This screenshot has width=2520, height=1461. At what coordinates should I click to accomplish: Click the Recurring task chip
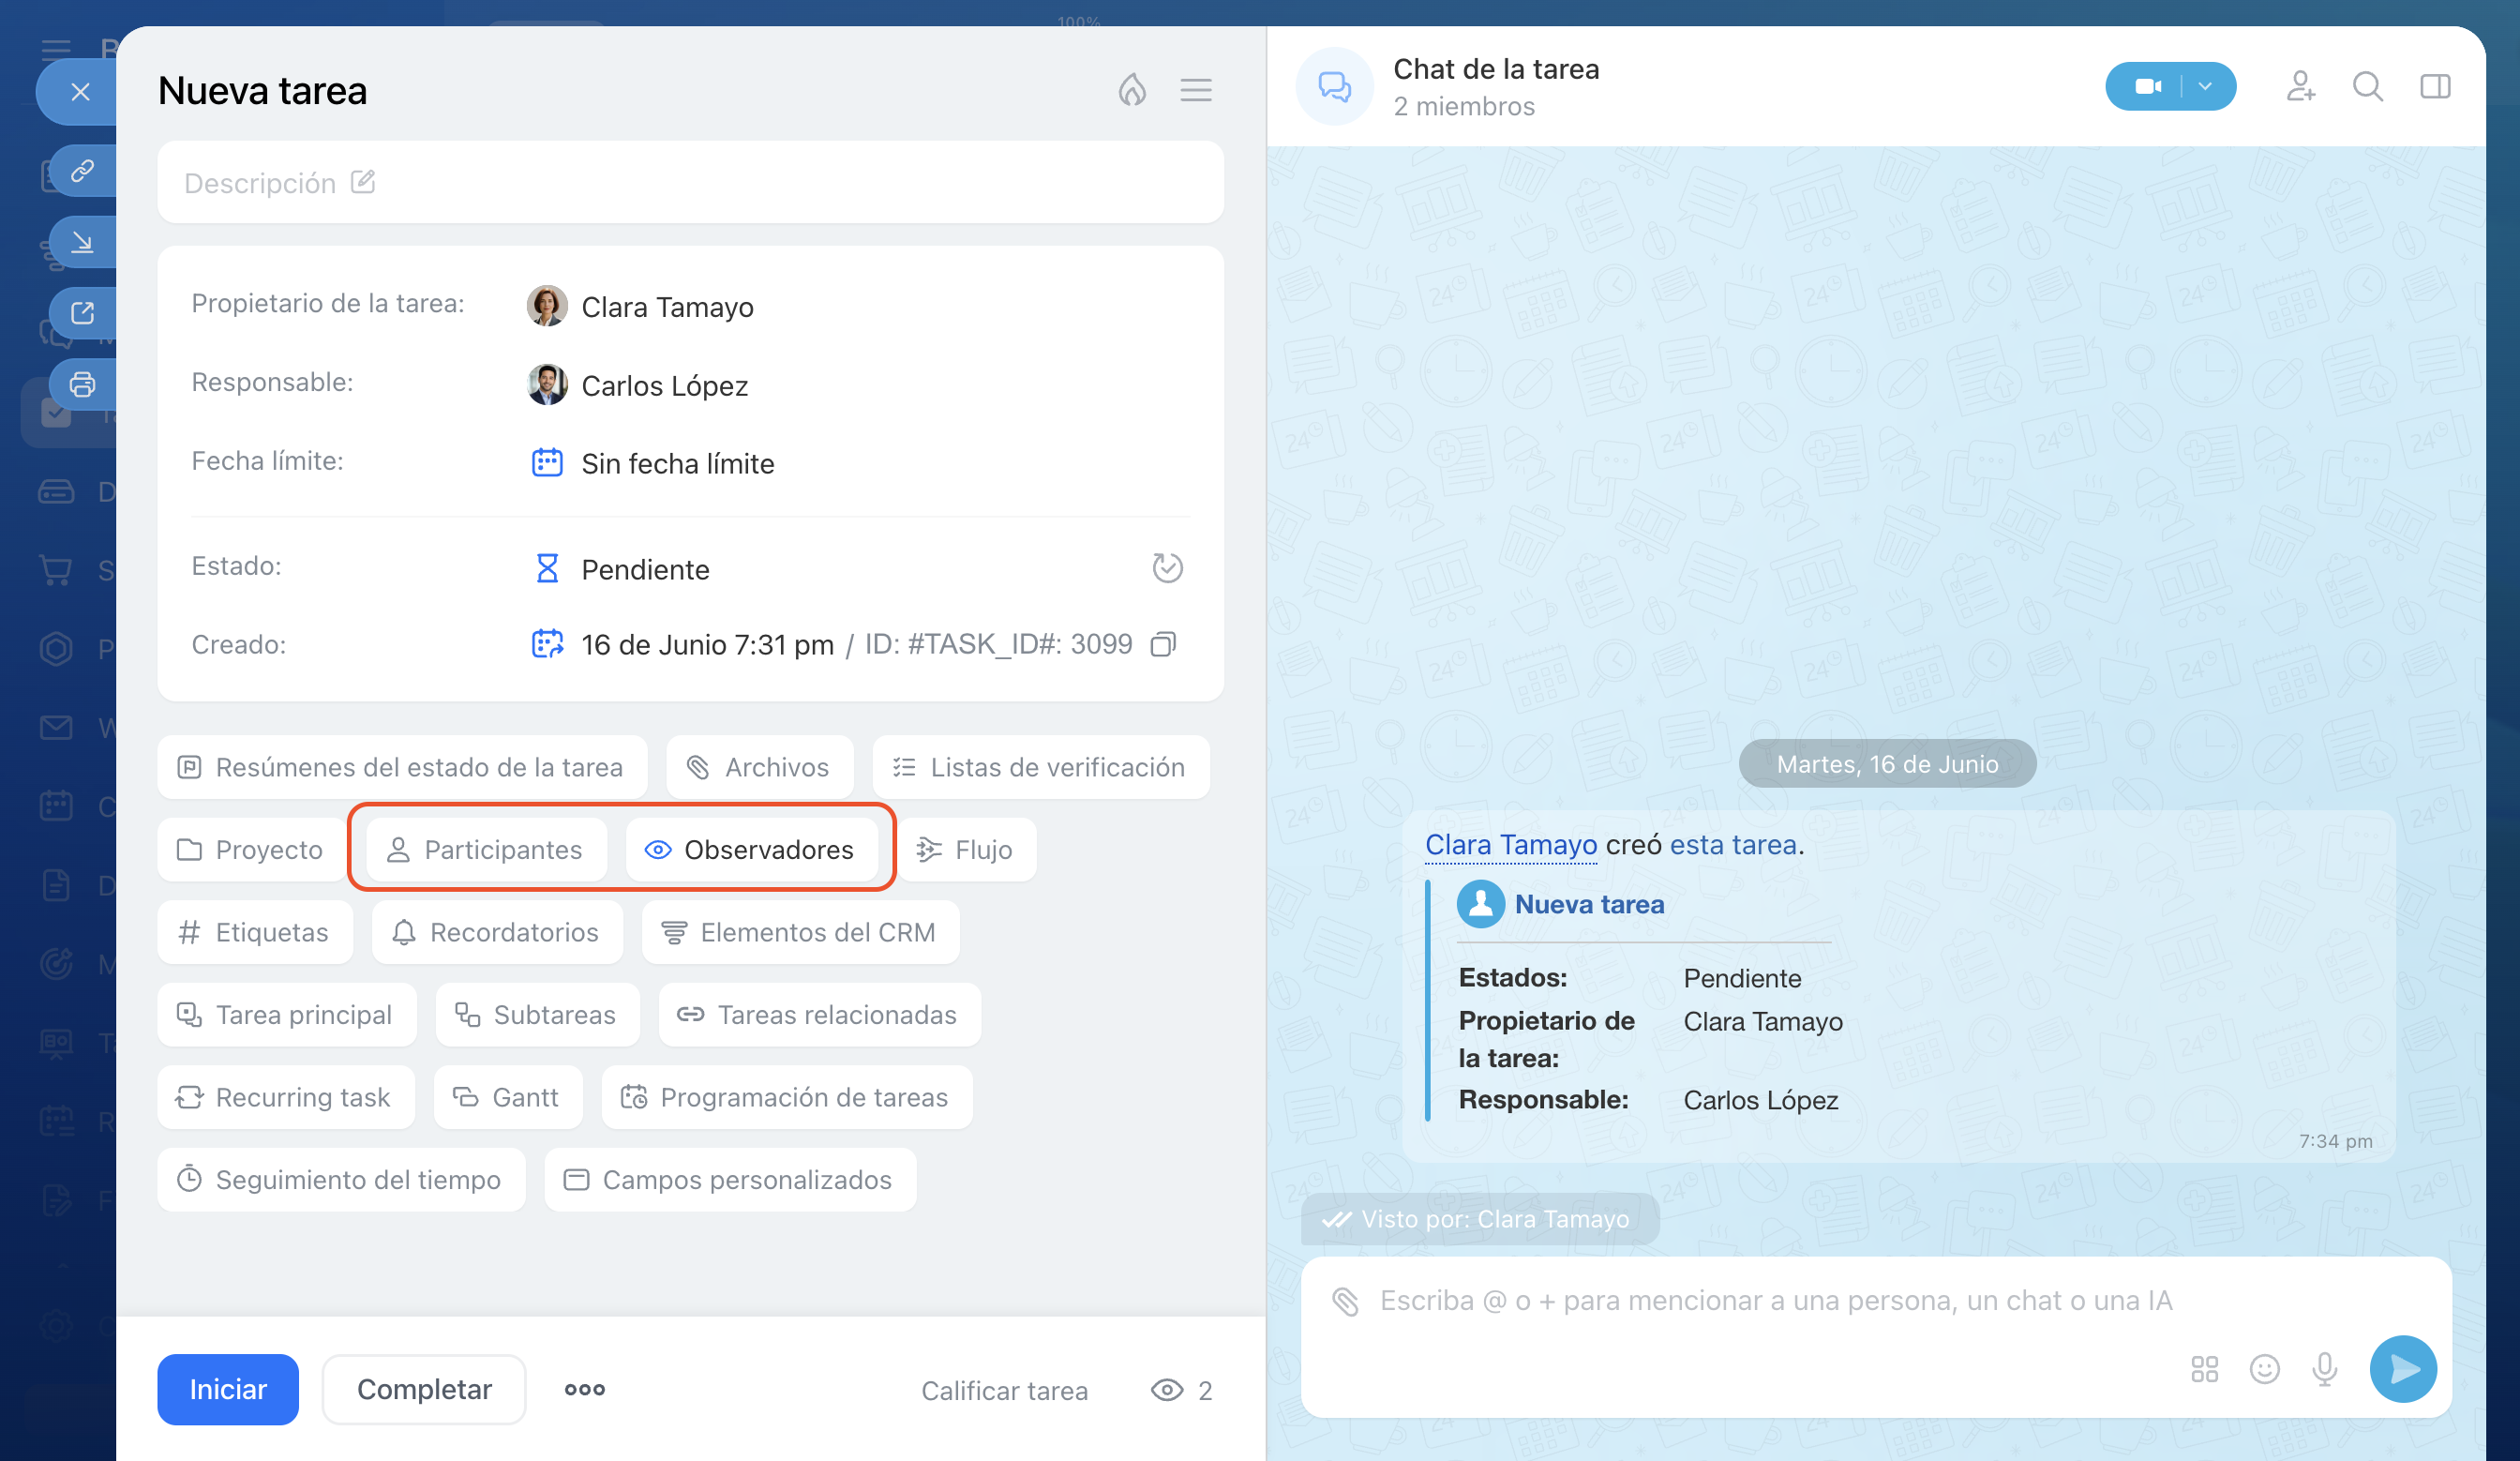click(286, 1097)
